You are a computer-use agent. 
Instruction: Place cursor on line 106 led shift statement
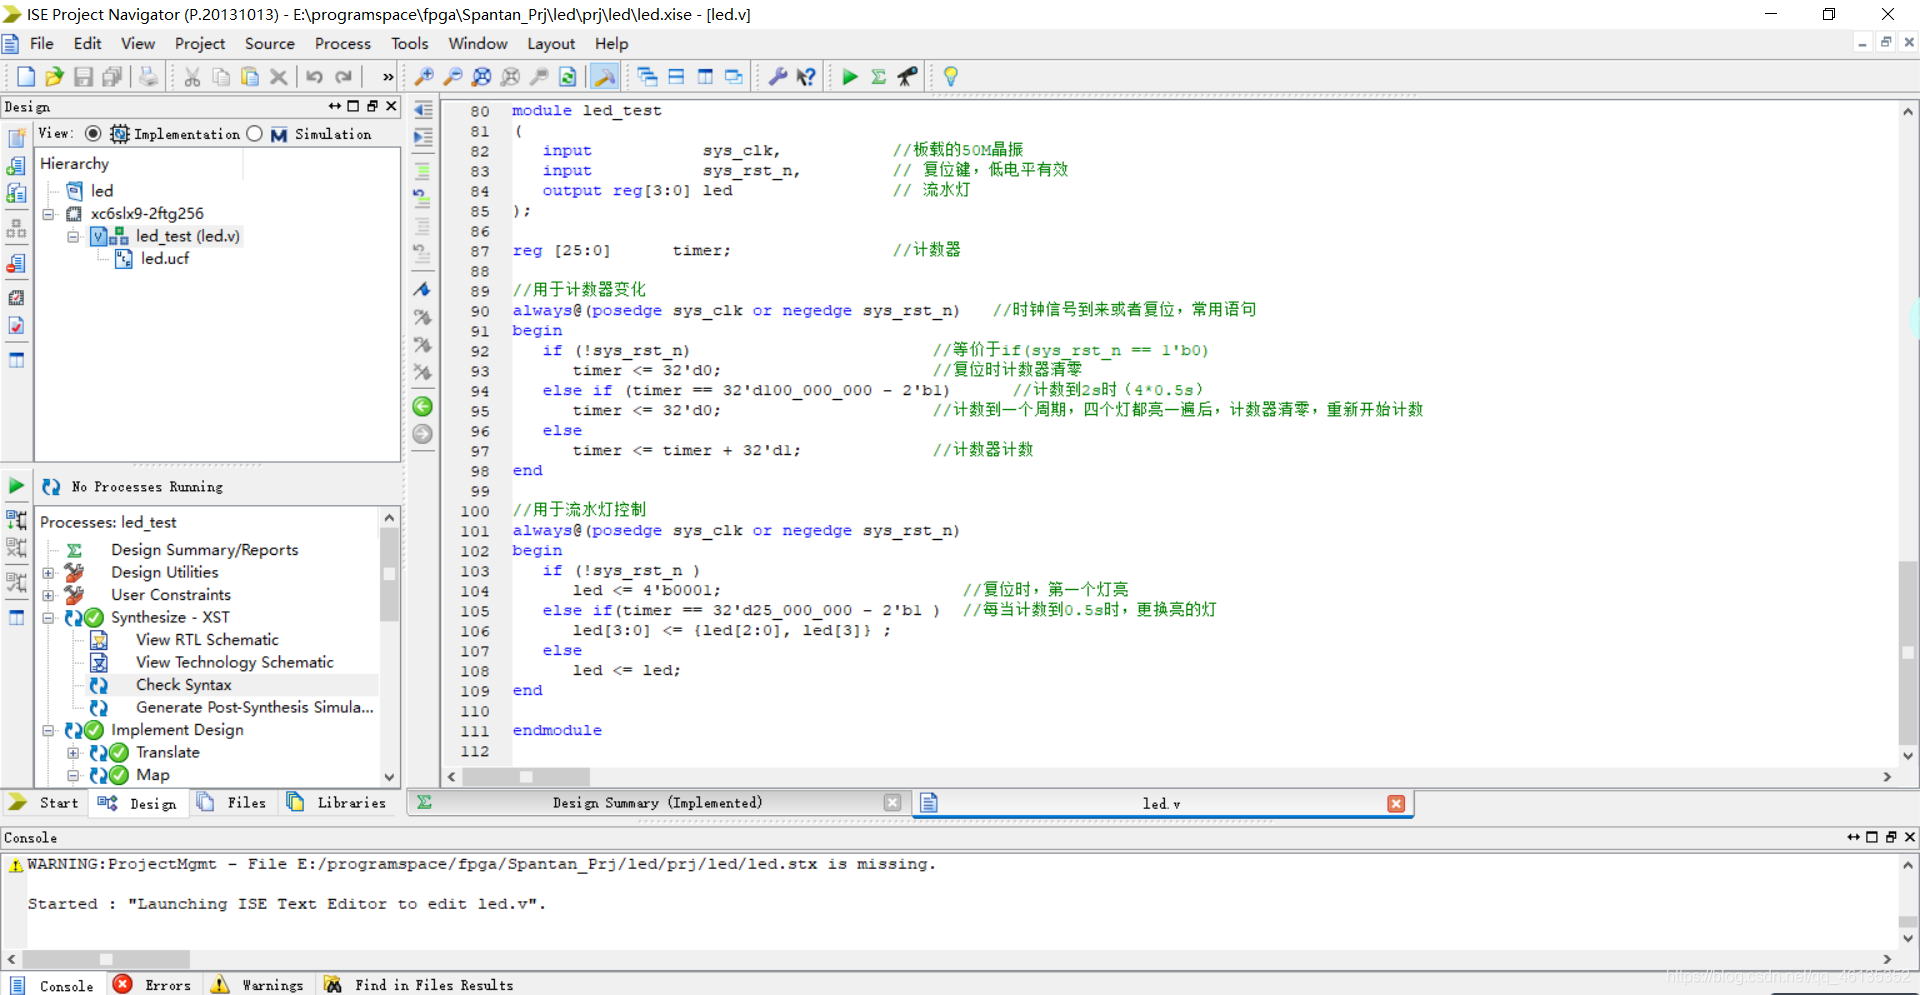click(x=731, y=631)
